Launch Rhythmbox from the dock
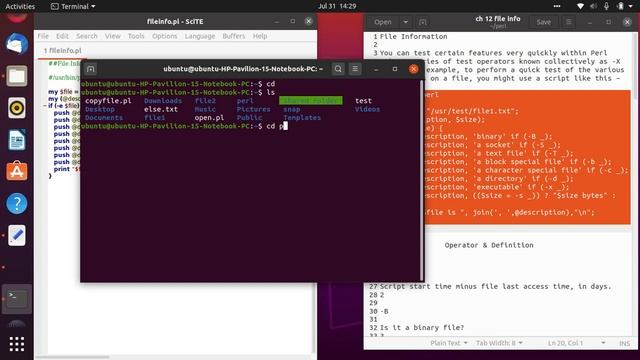 (17, 108)
